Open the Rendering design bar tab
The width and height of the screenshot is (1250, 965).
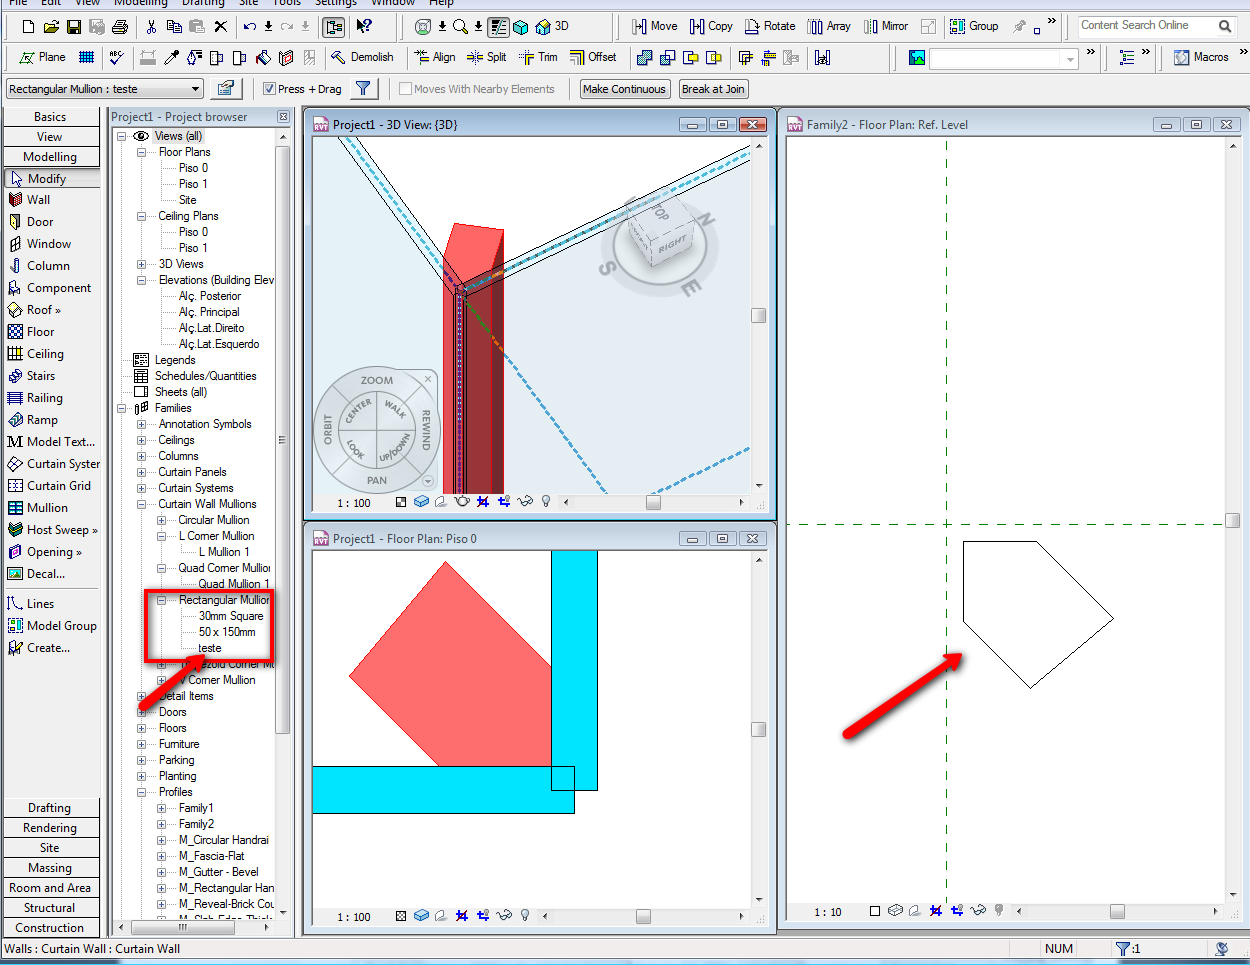point(50,828)
